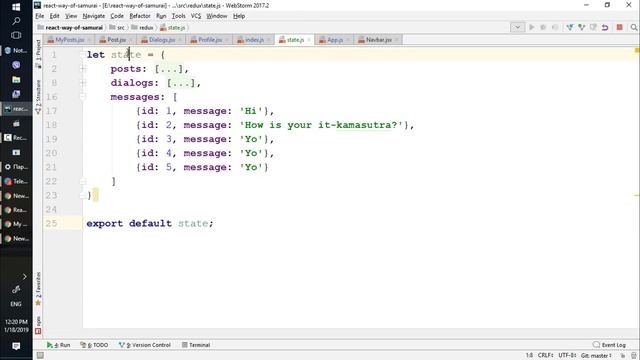Click the state.js breadcrumb
Image resolution: width=640 pixels, height=360 pixels.
pyautogui.click(x=173, y=28)
